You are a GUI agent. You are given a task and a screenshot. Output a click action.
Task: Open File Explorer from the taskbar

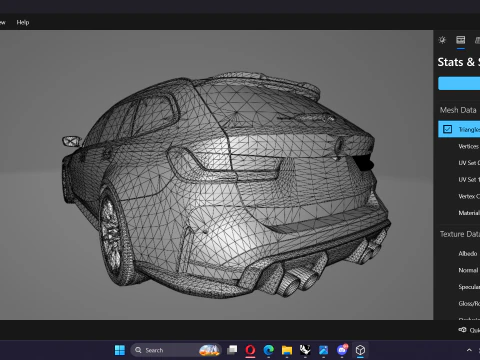287,350
